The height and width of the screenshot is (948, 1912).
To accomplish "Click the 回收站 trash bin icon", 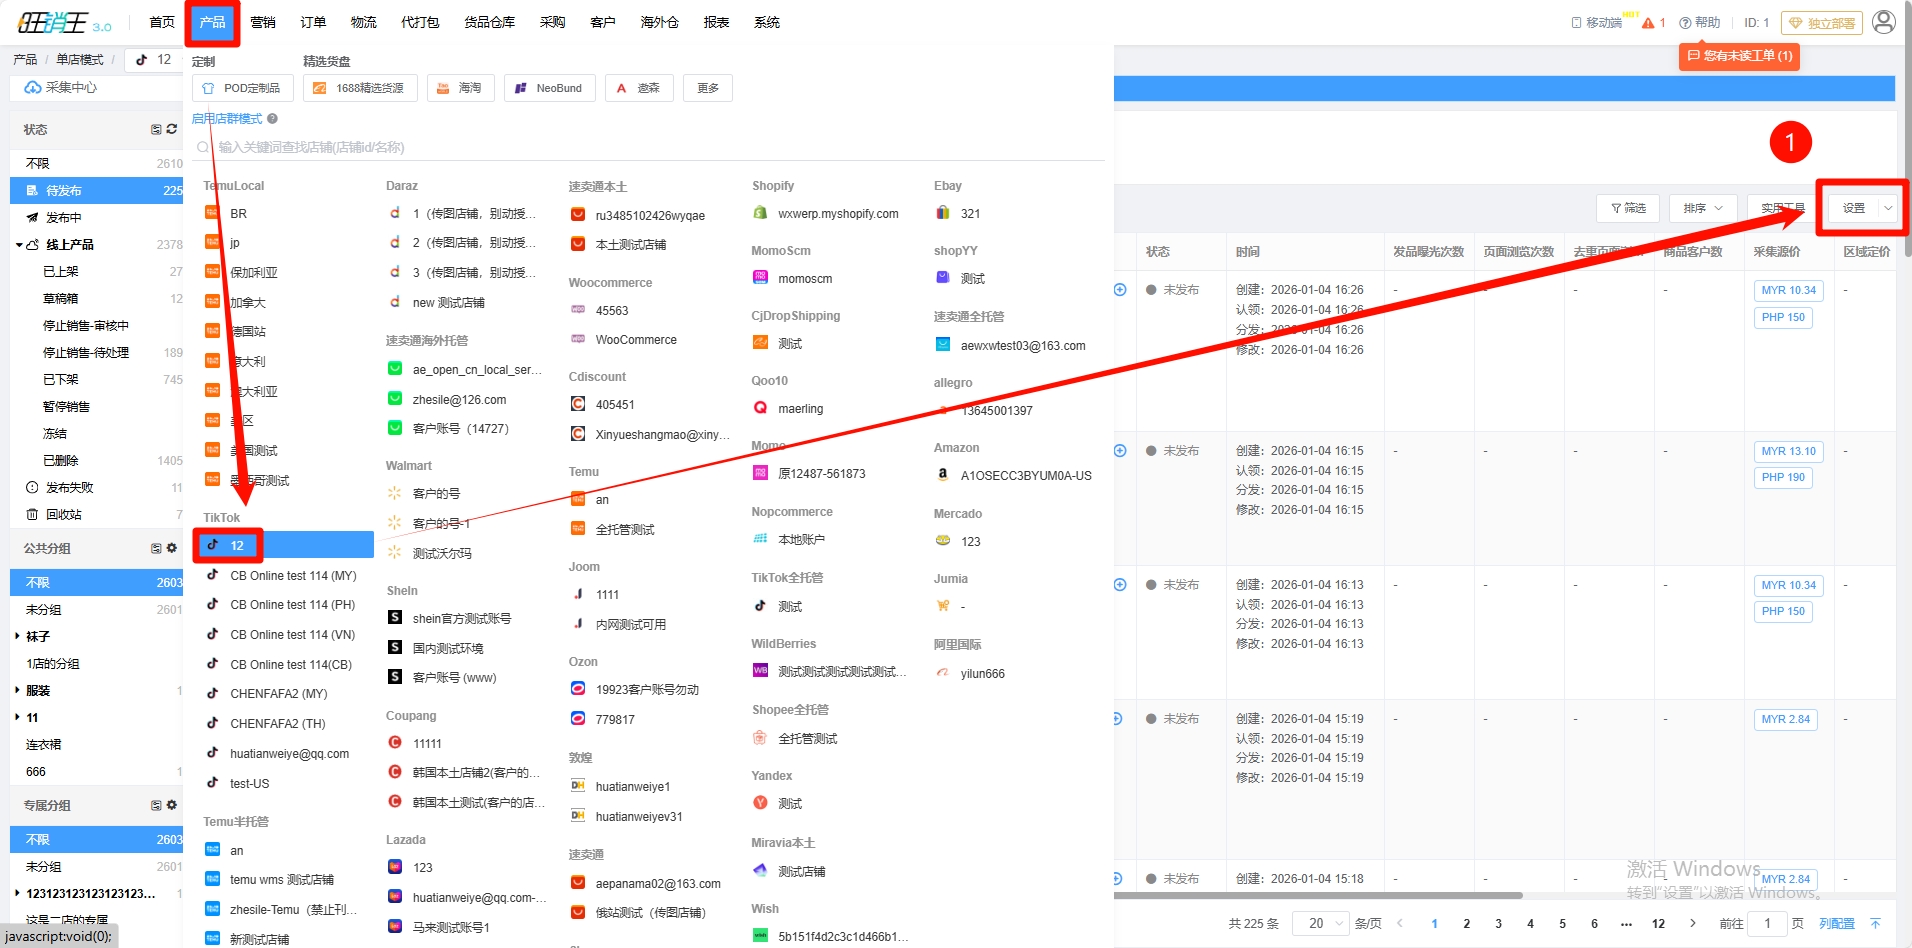I will tap(32, 515).
